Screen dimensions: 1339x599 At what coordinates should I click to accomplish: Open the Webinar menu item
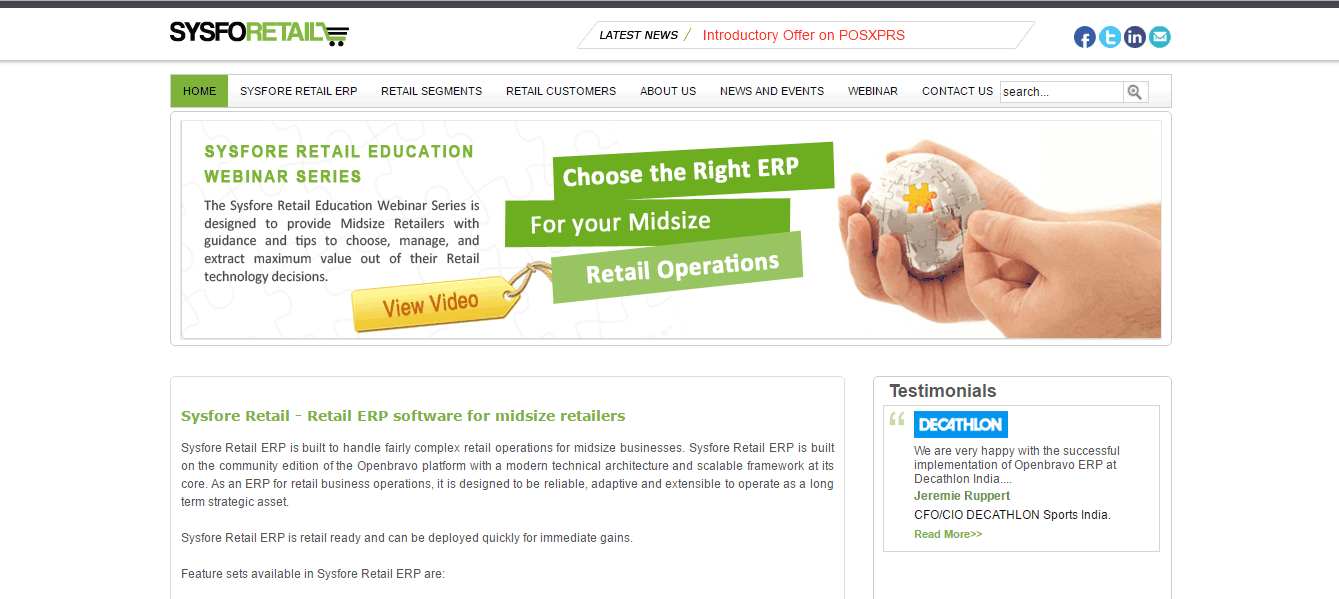pyautogui.click(x=873, y=91)
